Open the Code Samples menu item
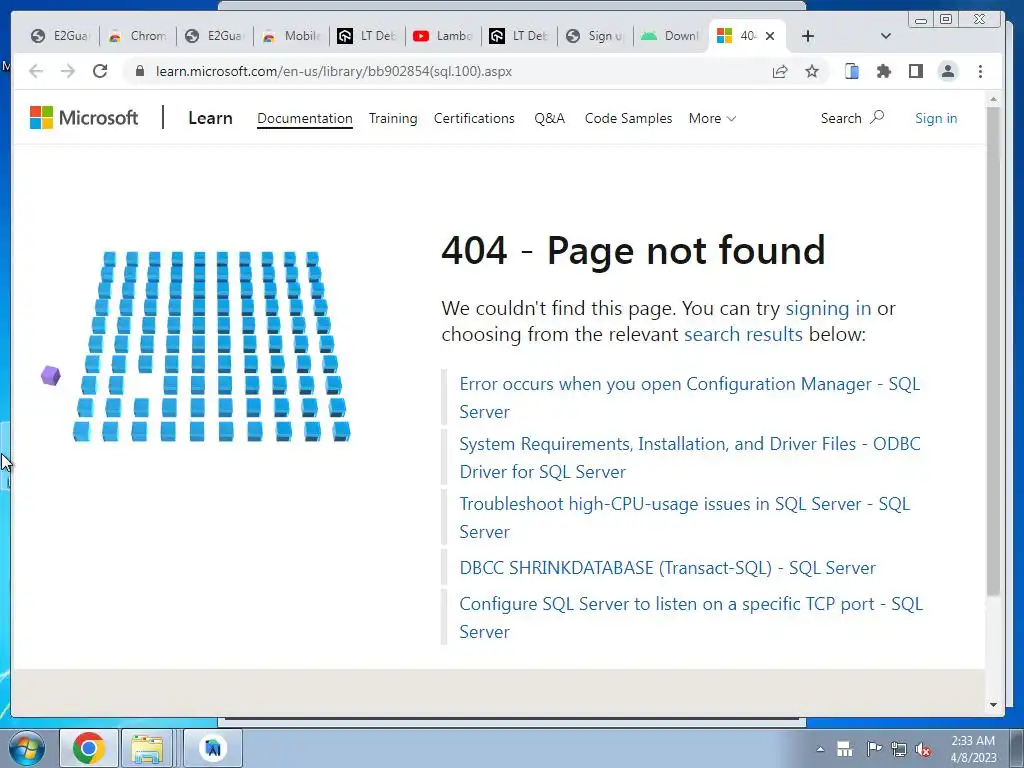Screen dimensions: 1024x768 click(x=628, y=118)
